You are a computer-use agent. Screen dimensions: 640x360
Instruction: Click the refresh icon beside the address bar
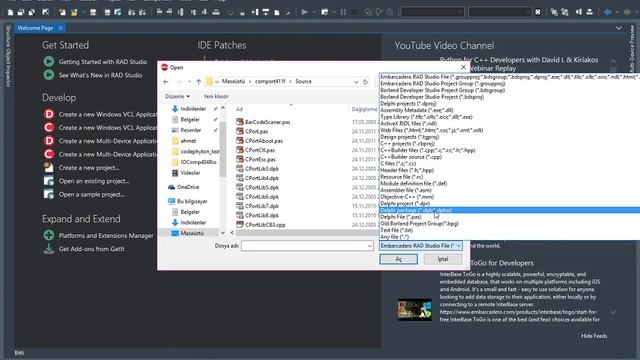(x=365, y=82)
